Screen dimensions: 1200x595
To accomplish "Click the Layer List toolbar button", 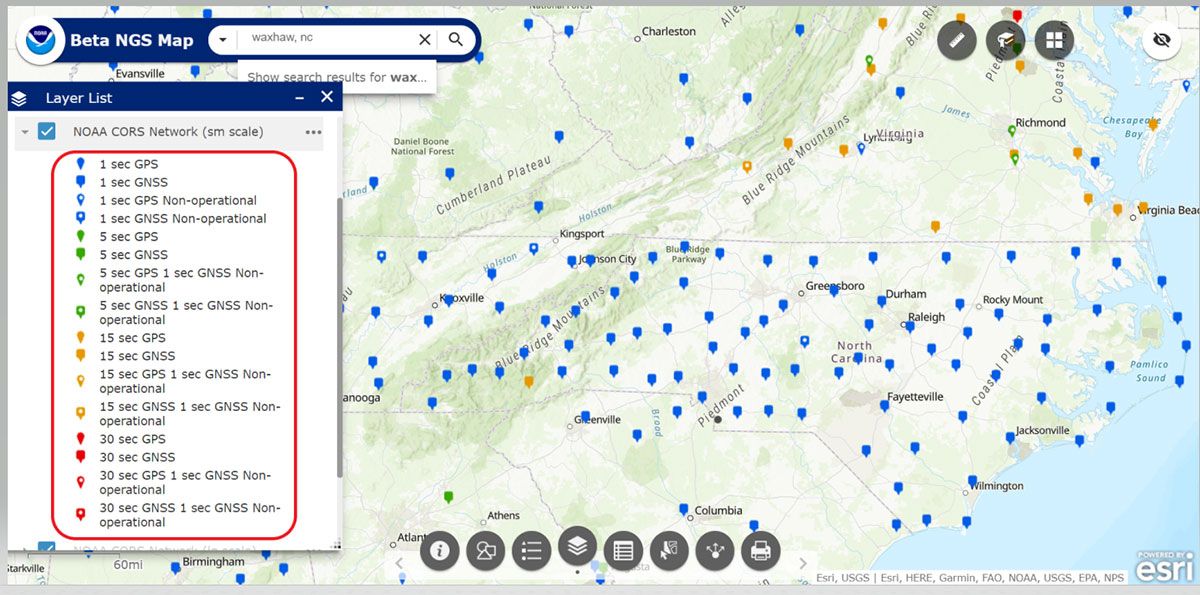I will [x=577, y=545].
